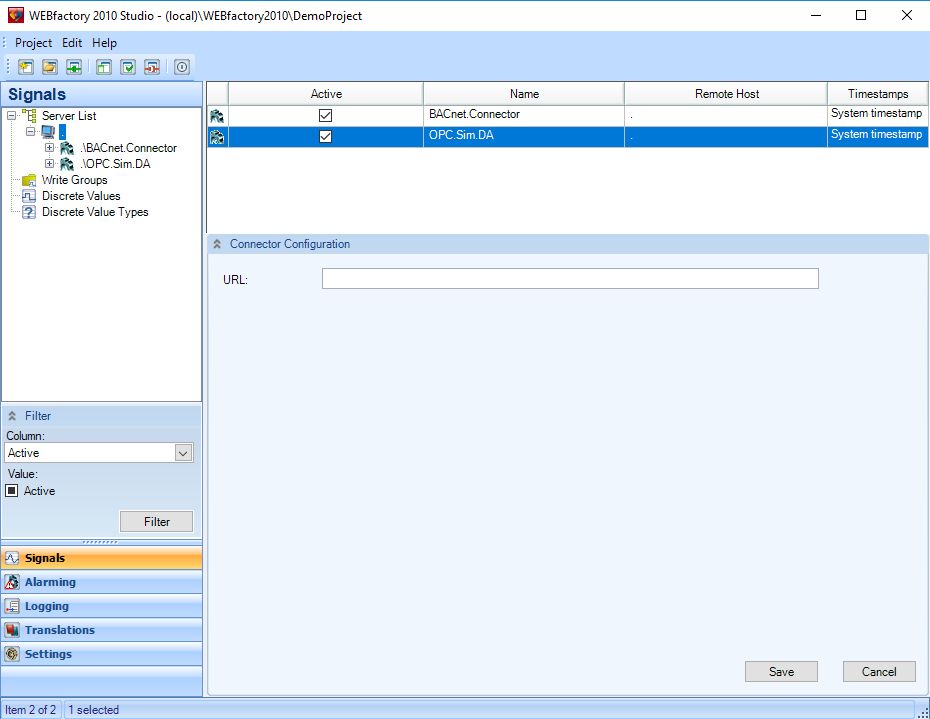The image size is (930, 719).
Task: Open the Column filter dropdown
Action: pyautogui.click(x=183, y=453)
